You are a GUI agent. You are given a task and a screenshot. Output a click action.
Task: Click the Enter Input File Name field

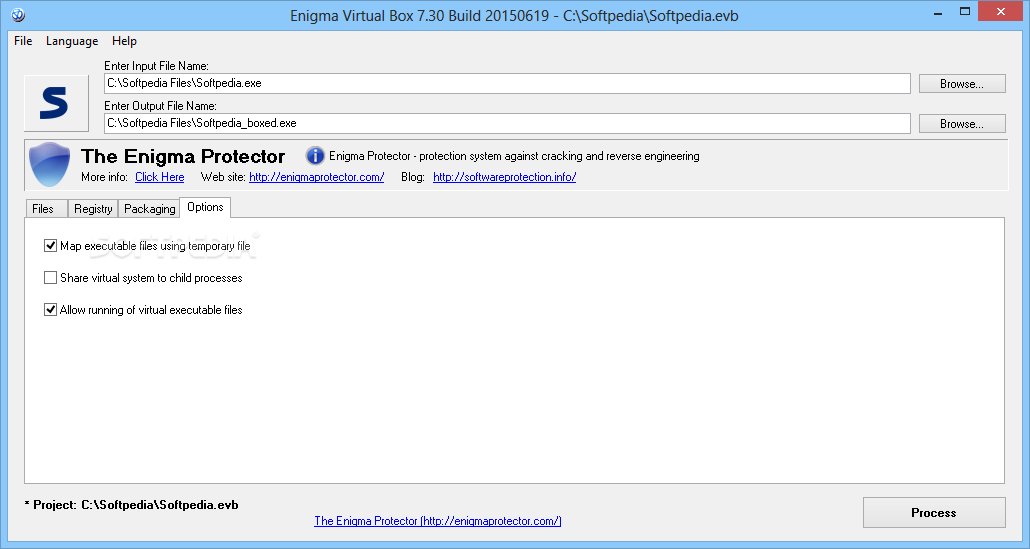click(x=507, y=83)
